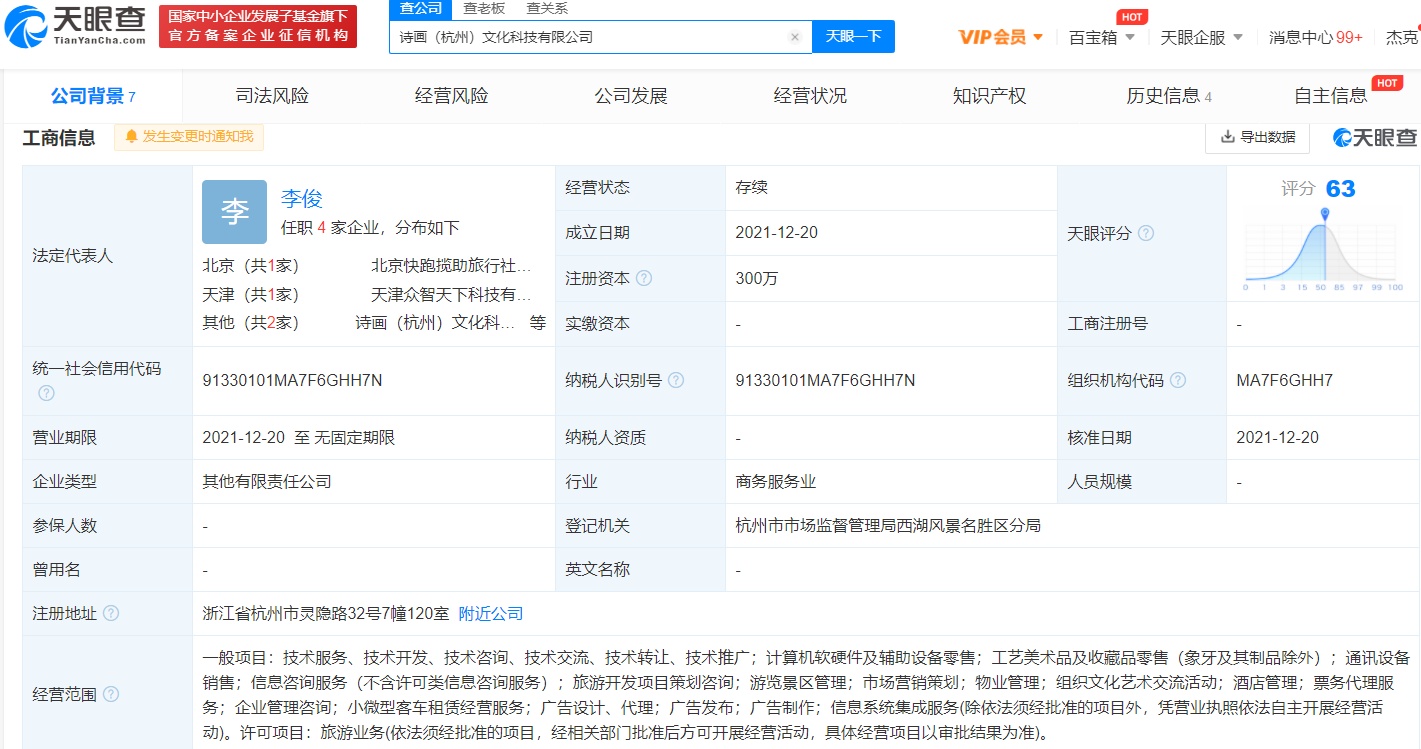The height and width of the screenshot is (749, 1421).
Task: Click help icon next to 注册地址
Action: pos(111,613)
